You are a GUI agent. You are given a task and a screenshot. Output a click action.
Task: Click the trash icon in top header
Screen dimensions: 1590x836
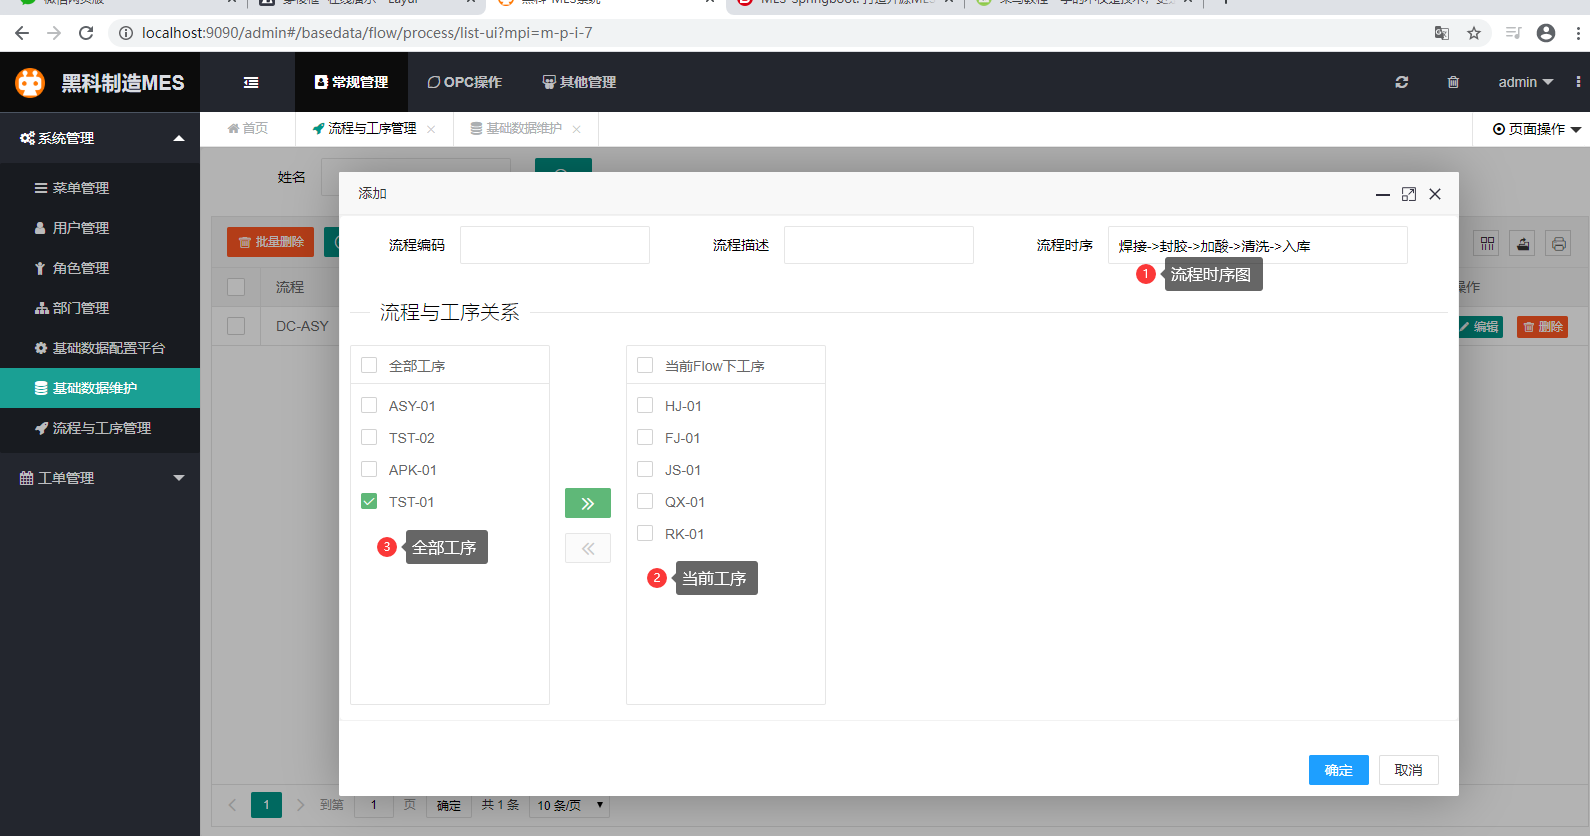coord(1453,82)
